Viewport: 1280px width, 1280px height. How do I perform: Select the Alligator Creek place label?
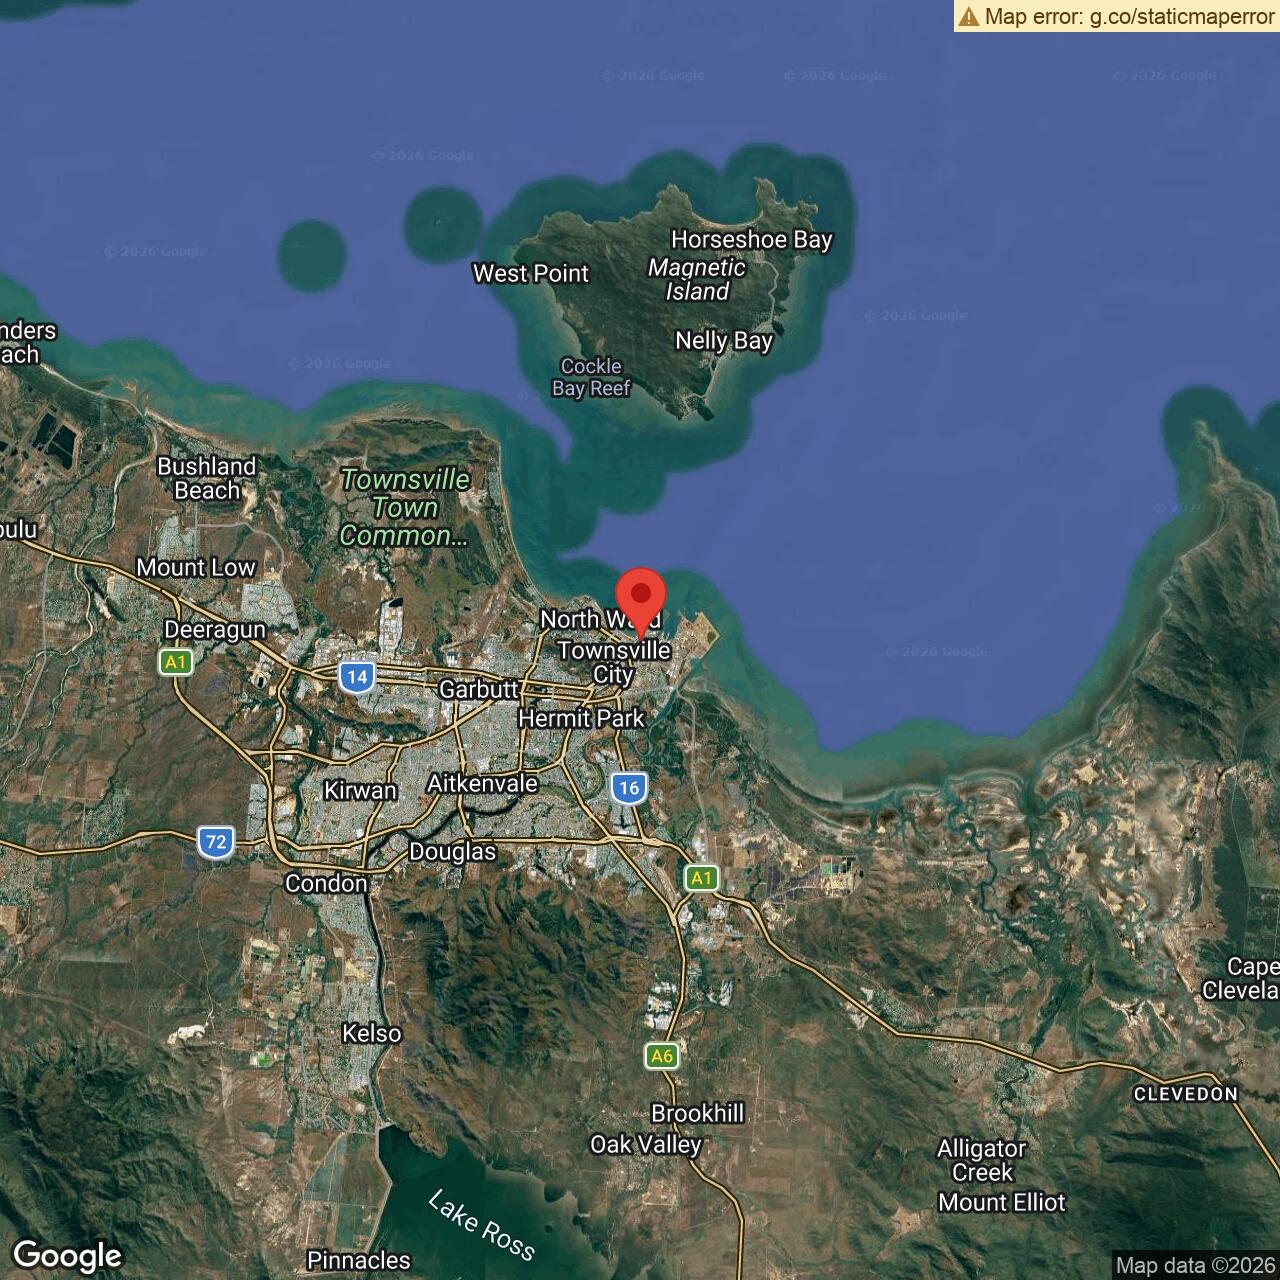point(981,1160)
